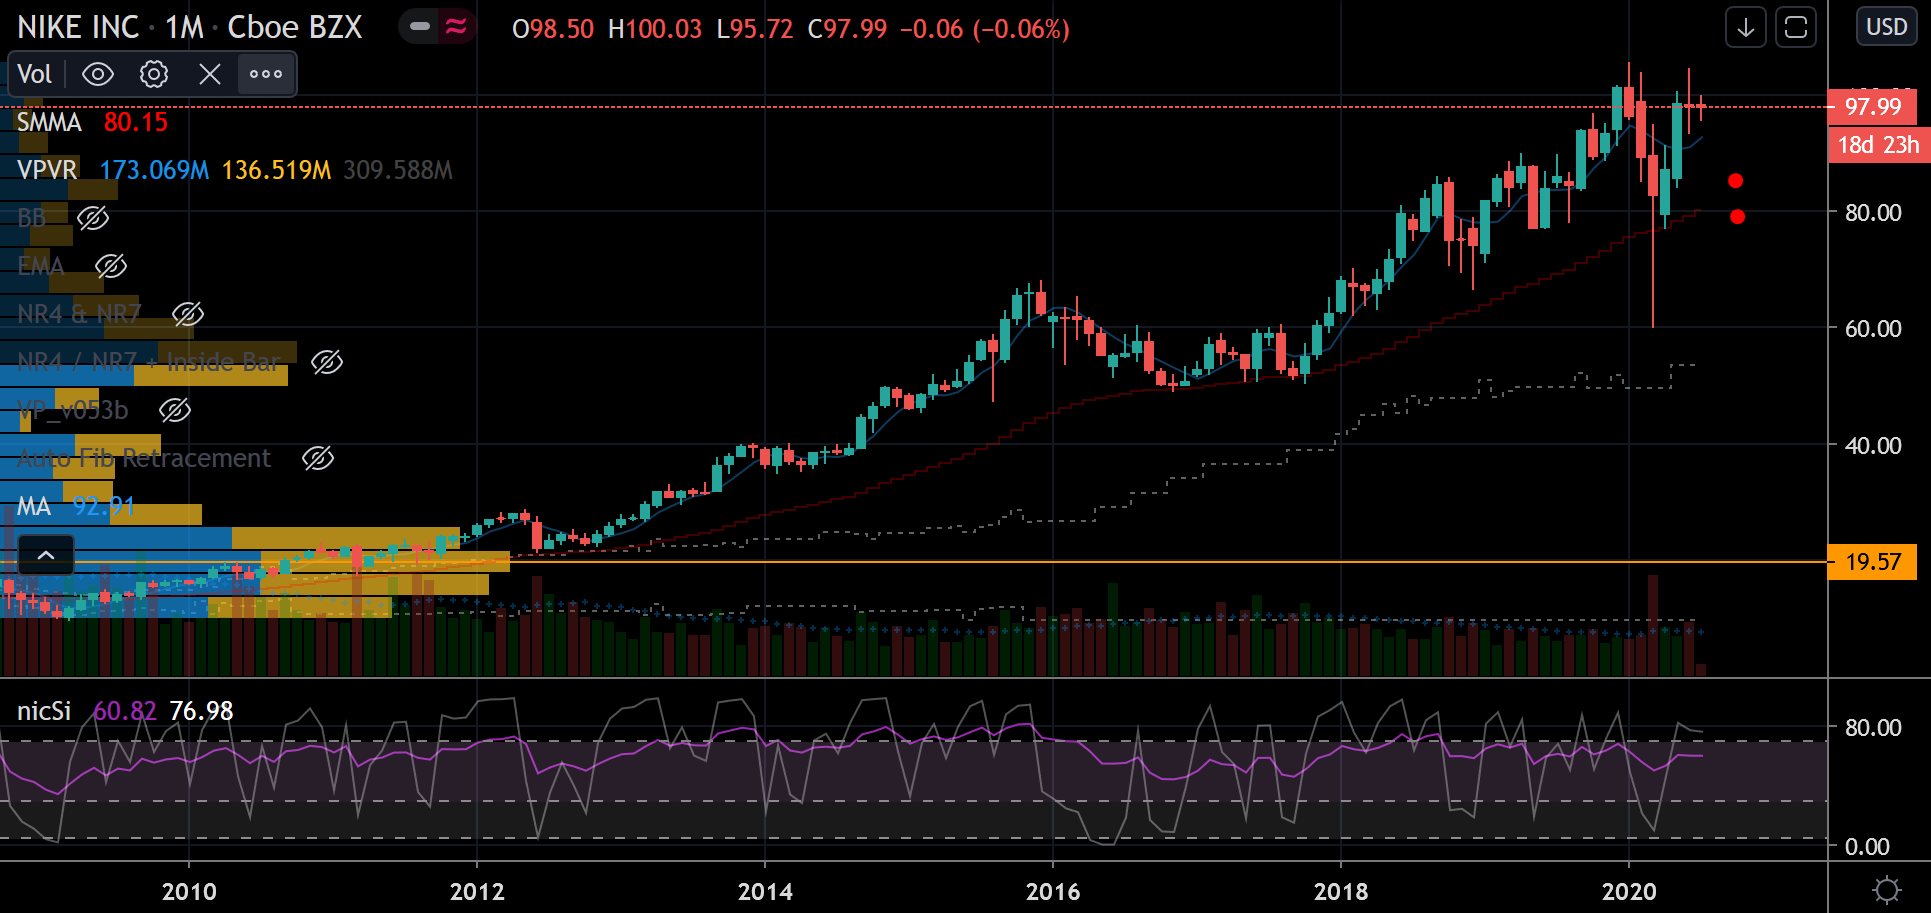The width and height of the screenshot is (1931, 913).
Task: Click the orange 19.57 price line label
Action: [1873, 562]
